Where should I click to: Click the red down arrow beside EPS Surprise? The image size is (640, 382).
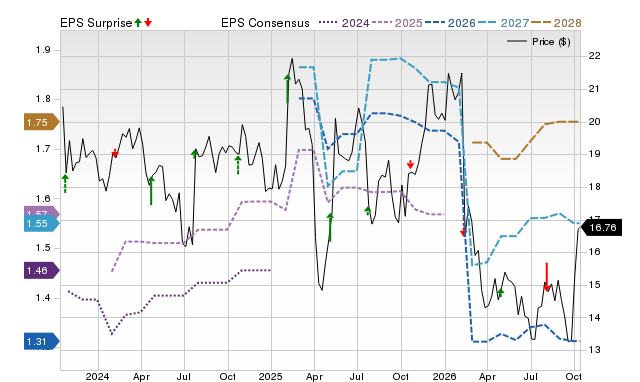(x=148, y=23)
